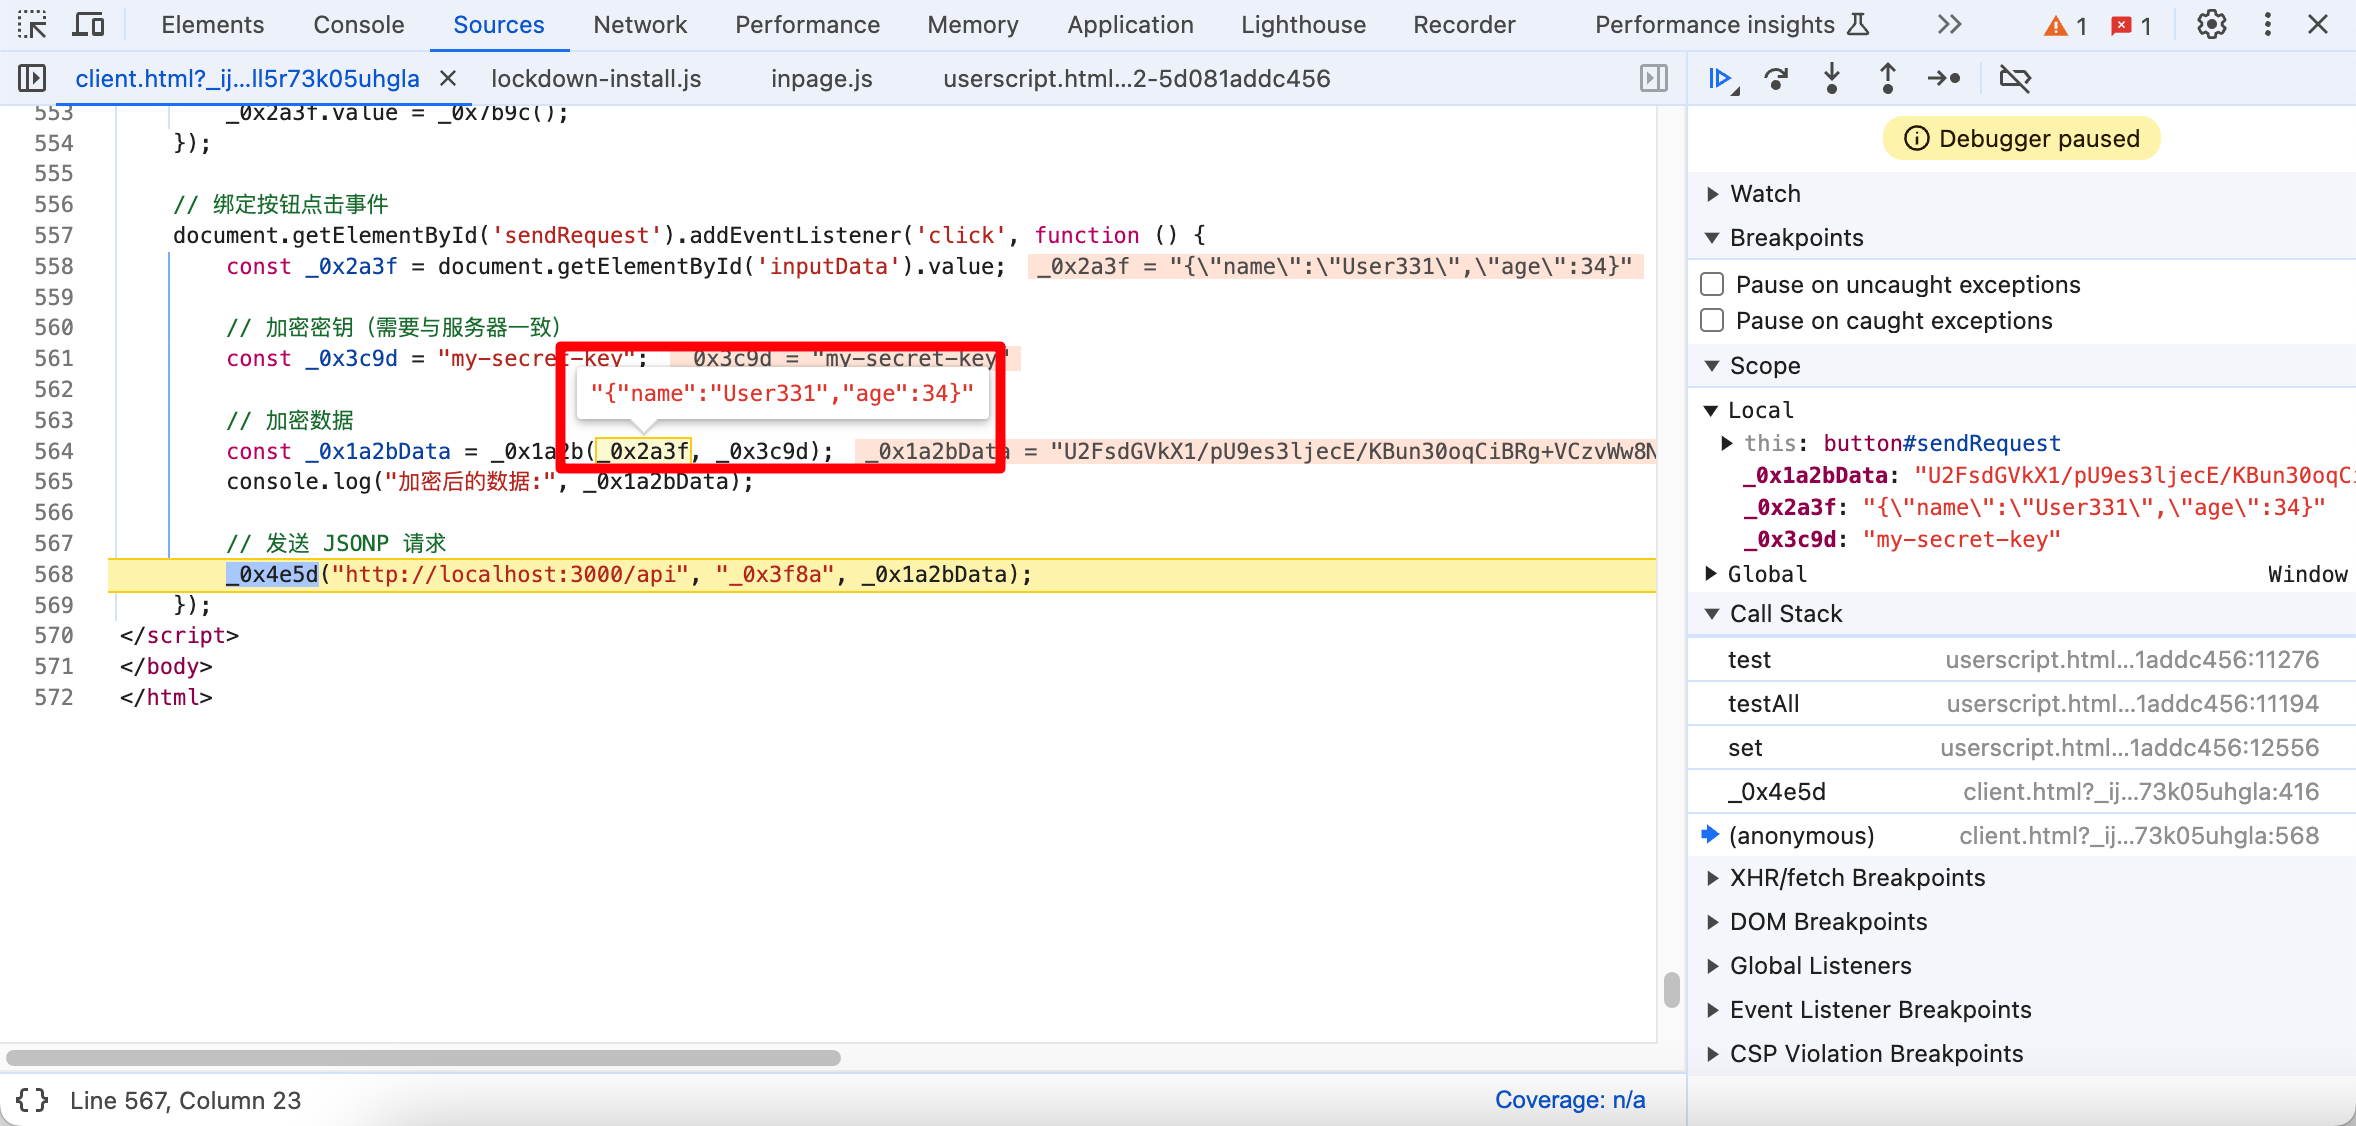Viewport: 2356px width, 1126px height.
Task: Enable Pause on uncaught exceptions
Action: click(1712, 284)
